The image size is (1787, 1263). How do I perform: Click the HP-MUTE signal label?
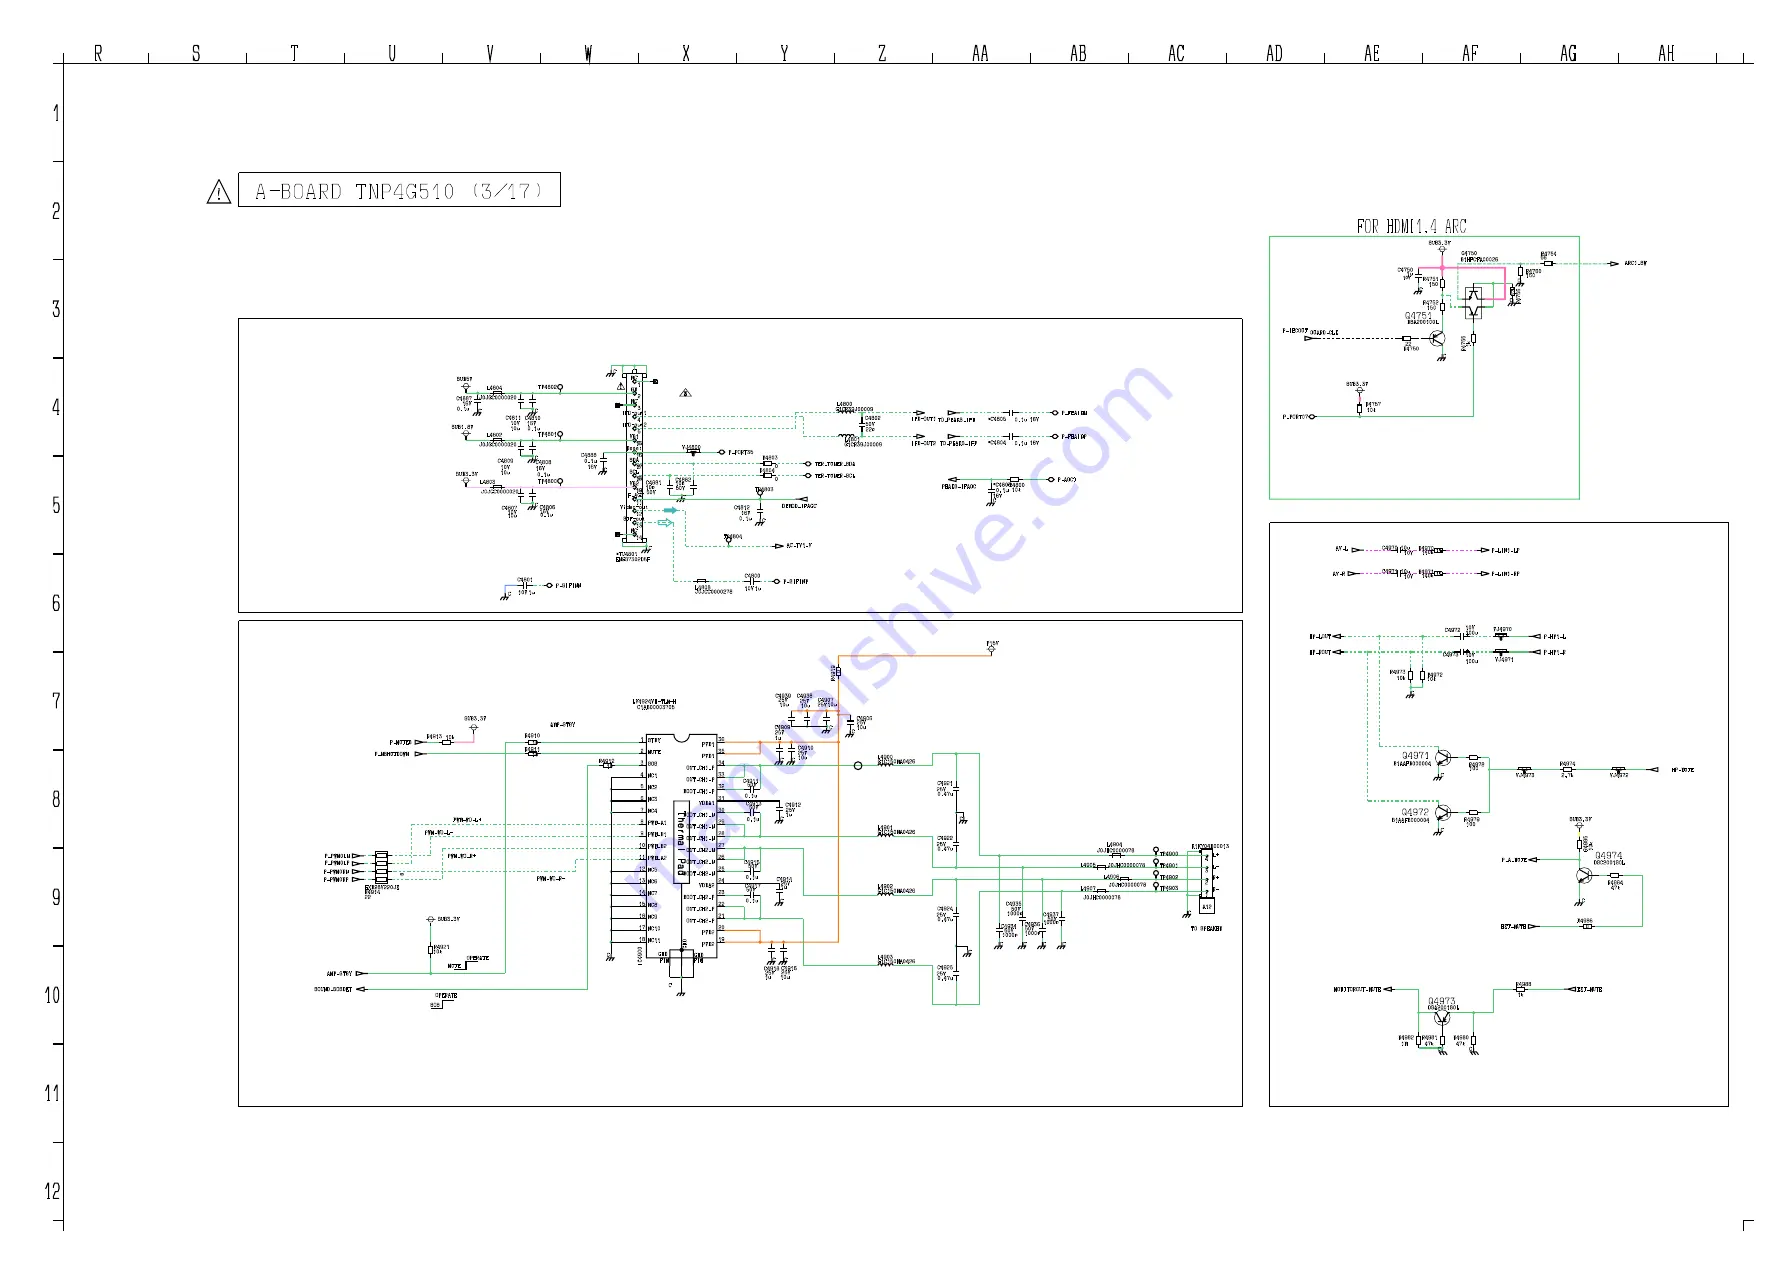point(1683,770)
